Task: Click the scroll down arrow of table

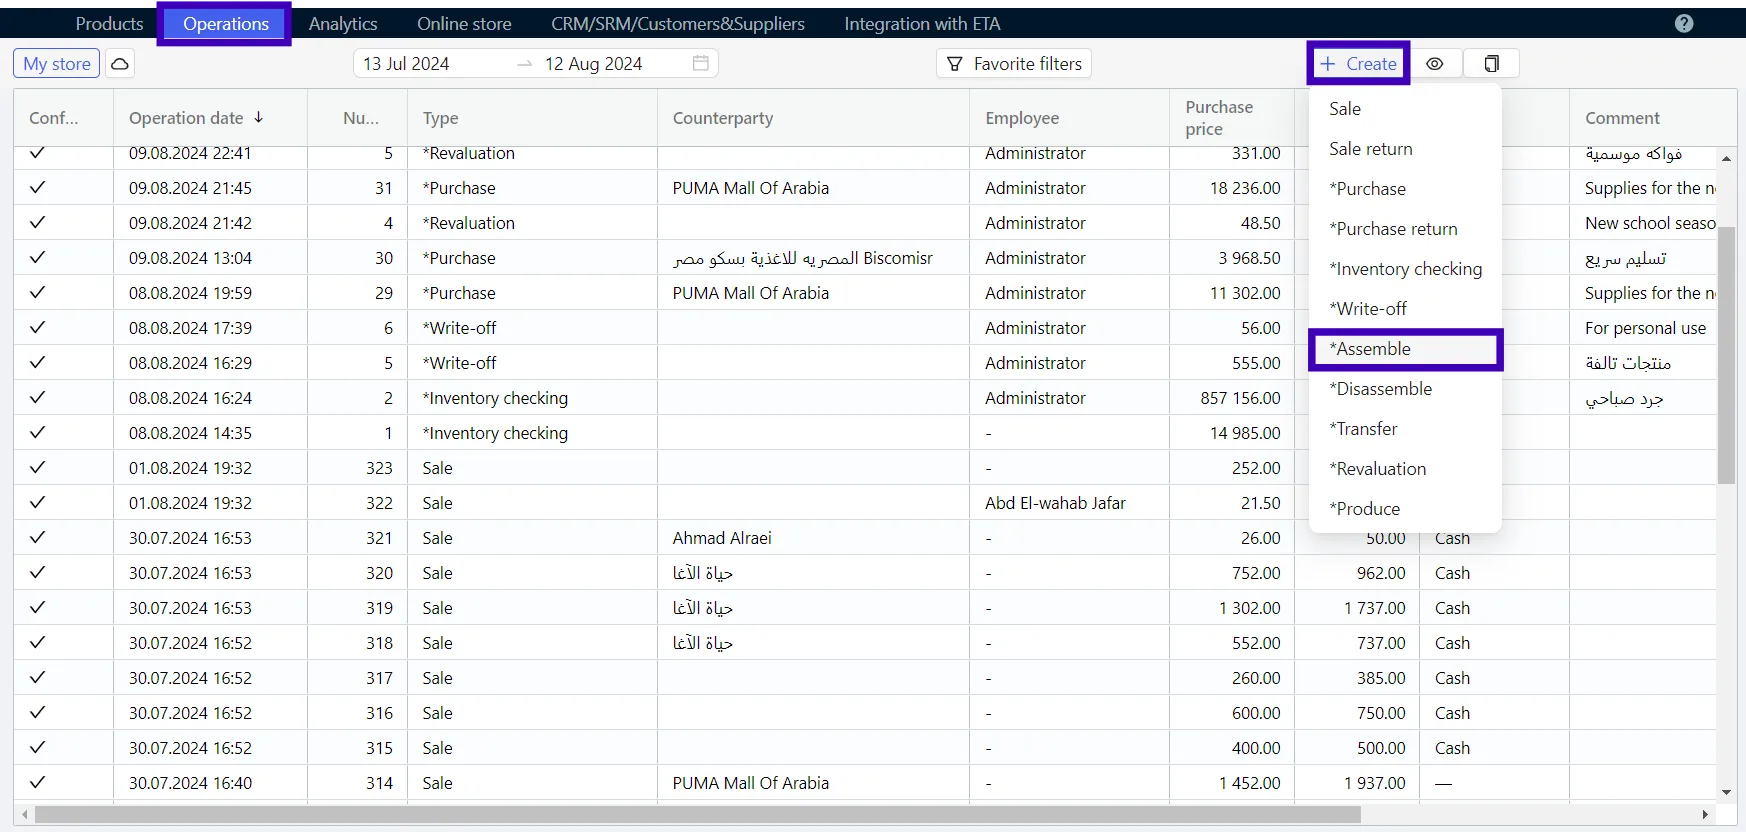Action: (x=1727, y=792)
